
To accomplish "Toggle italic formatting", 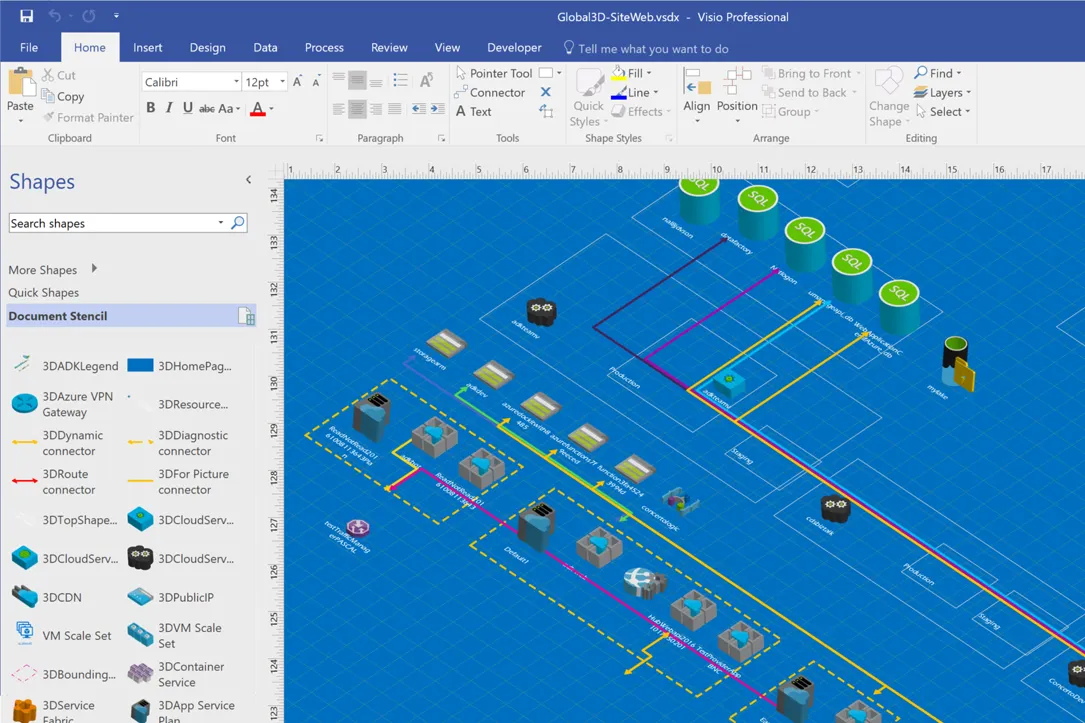I will click(169, 108).
